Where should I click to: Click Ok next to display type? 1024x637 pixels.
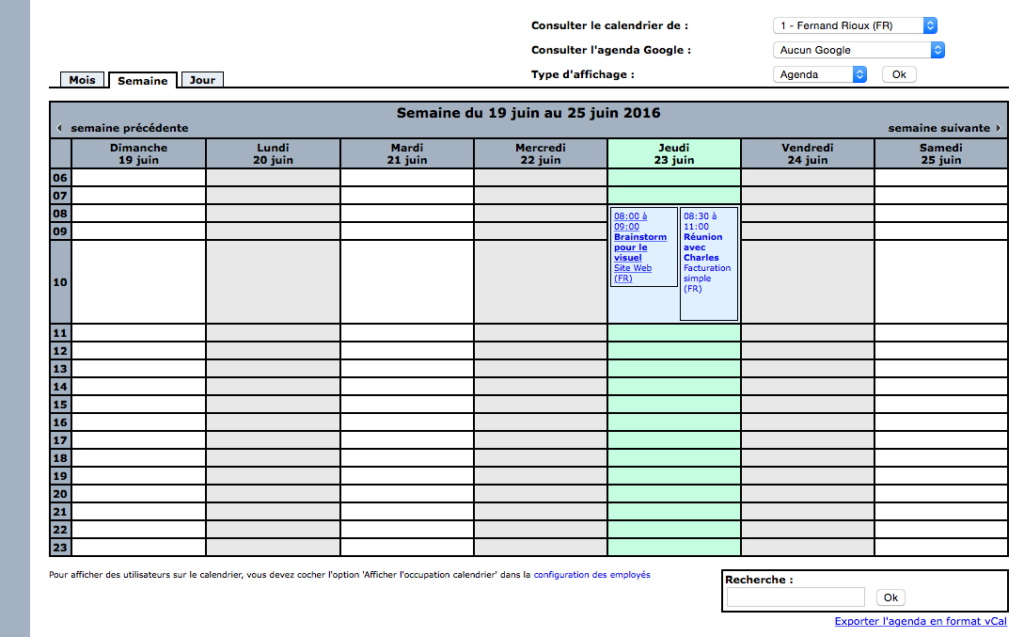pos(898,74)
